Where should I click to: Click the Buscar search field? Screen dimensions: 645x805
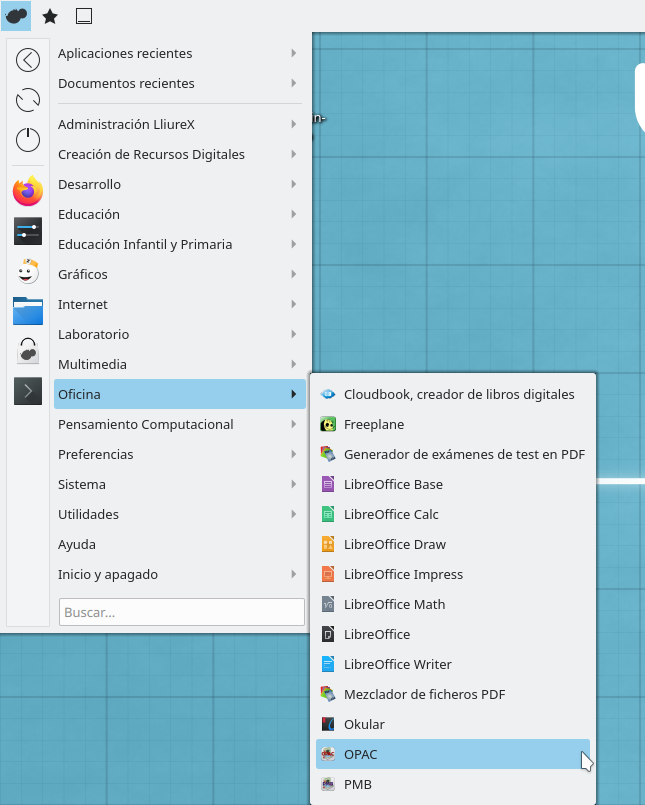[x=181, y=612]
